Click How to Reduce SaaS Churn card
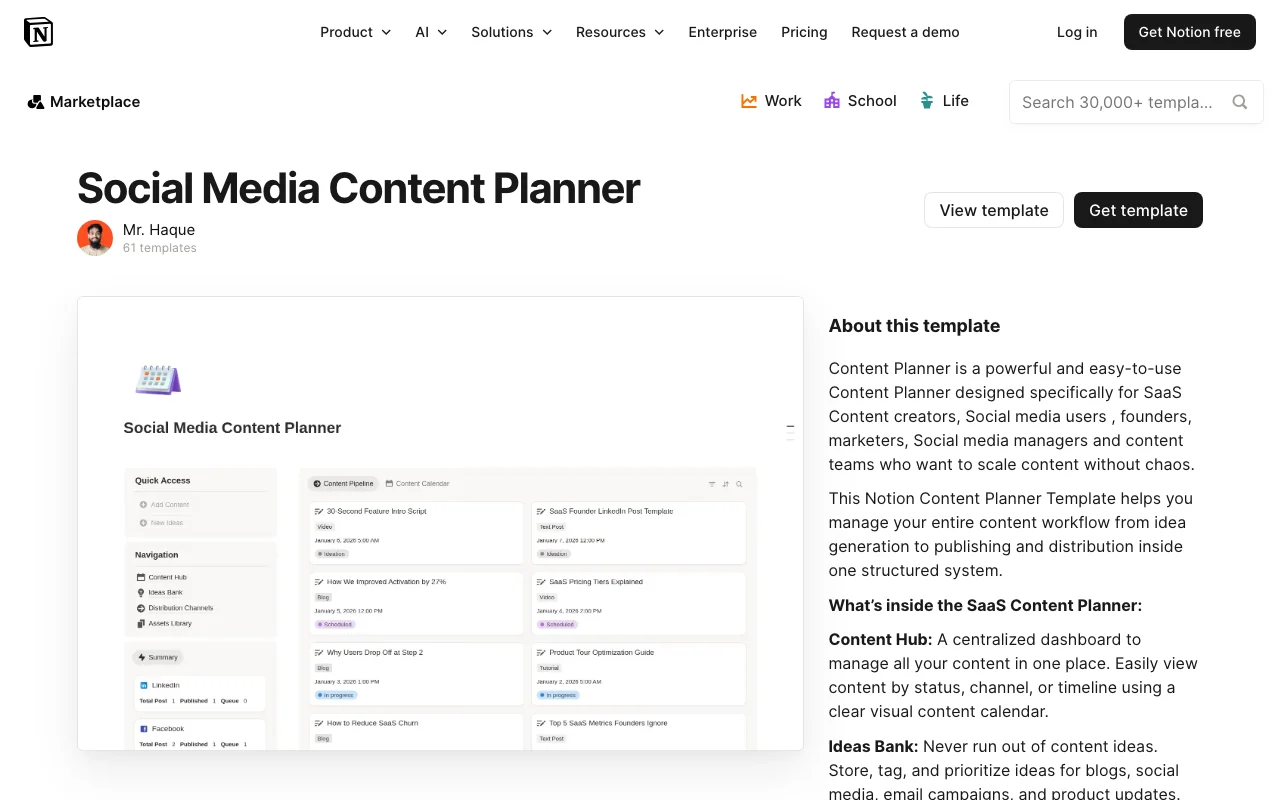This screenshot has width=1280, height=800. 416,731
